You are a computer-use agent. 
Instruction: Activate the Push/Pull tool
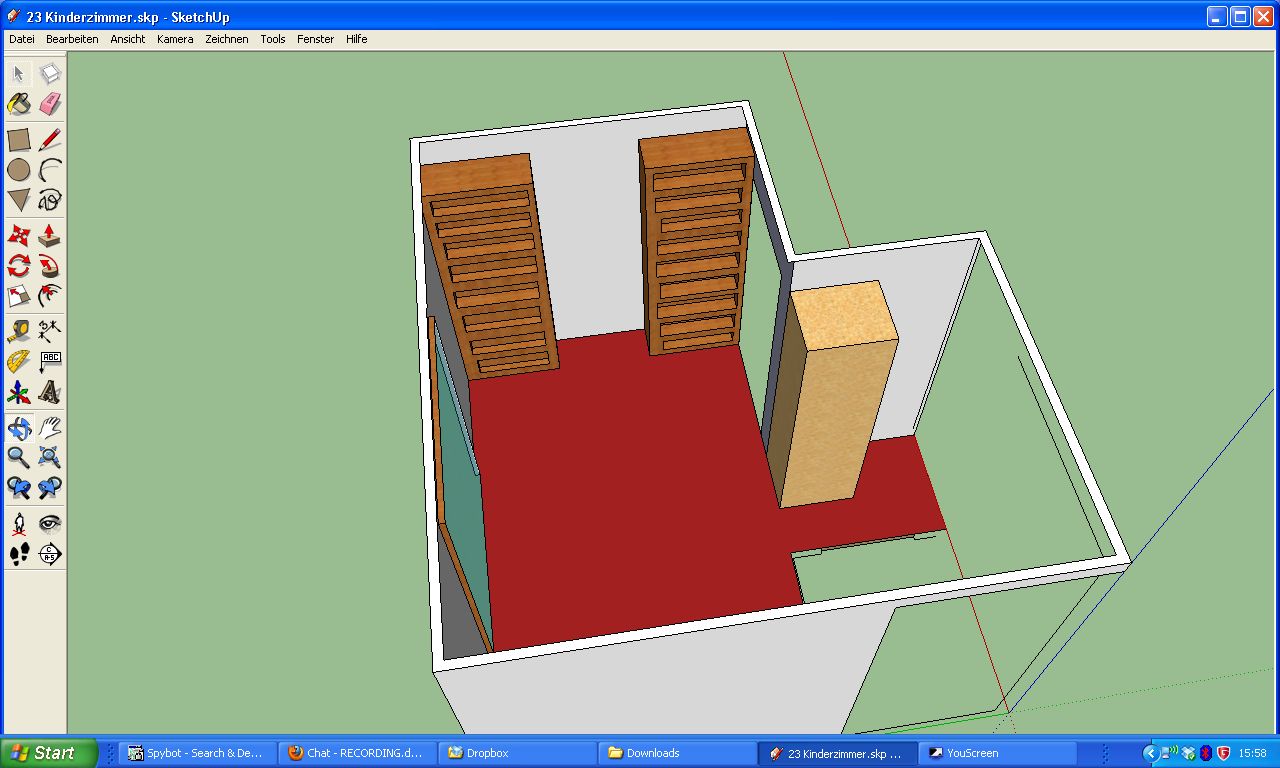50,236
